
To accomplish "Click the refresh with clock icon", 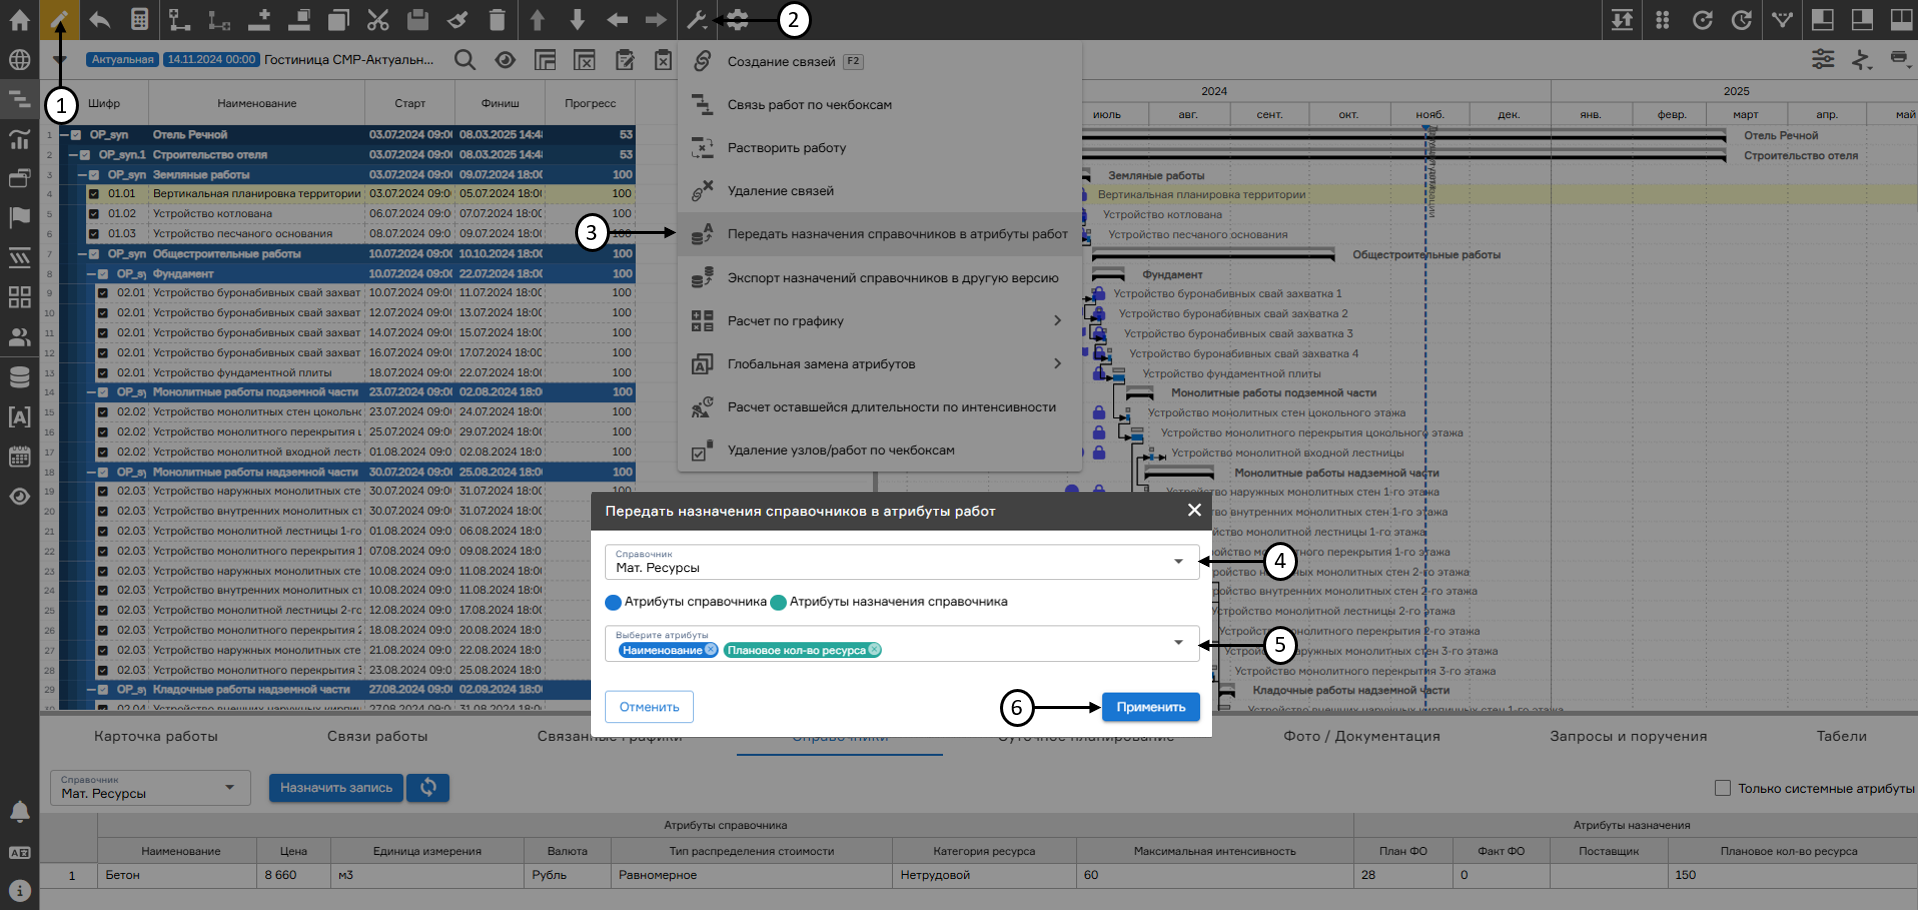I will click(1742, 20).
